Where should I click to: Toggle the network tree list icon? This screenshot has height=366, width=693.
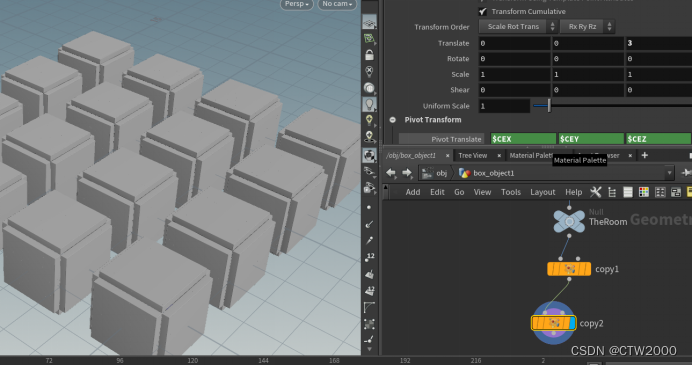click(x=612, y=192)
